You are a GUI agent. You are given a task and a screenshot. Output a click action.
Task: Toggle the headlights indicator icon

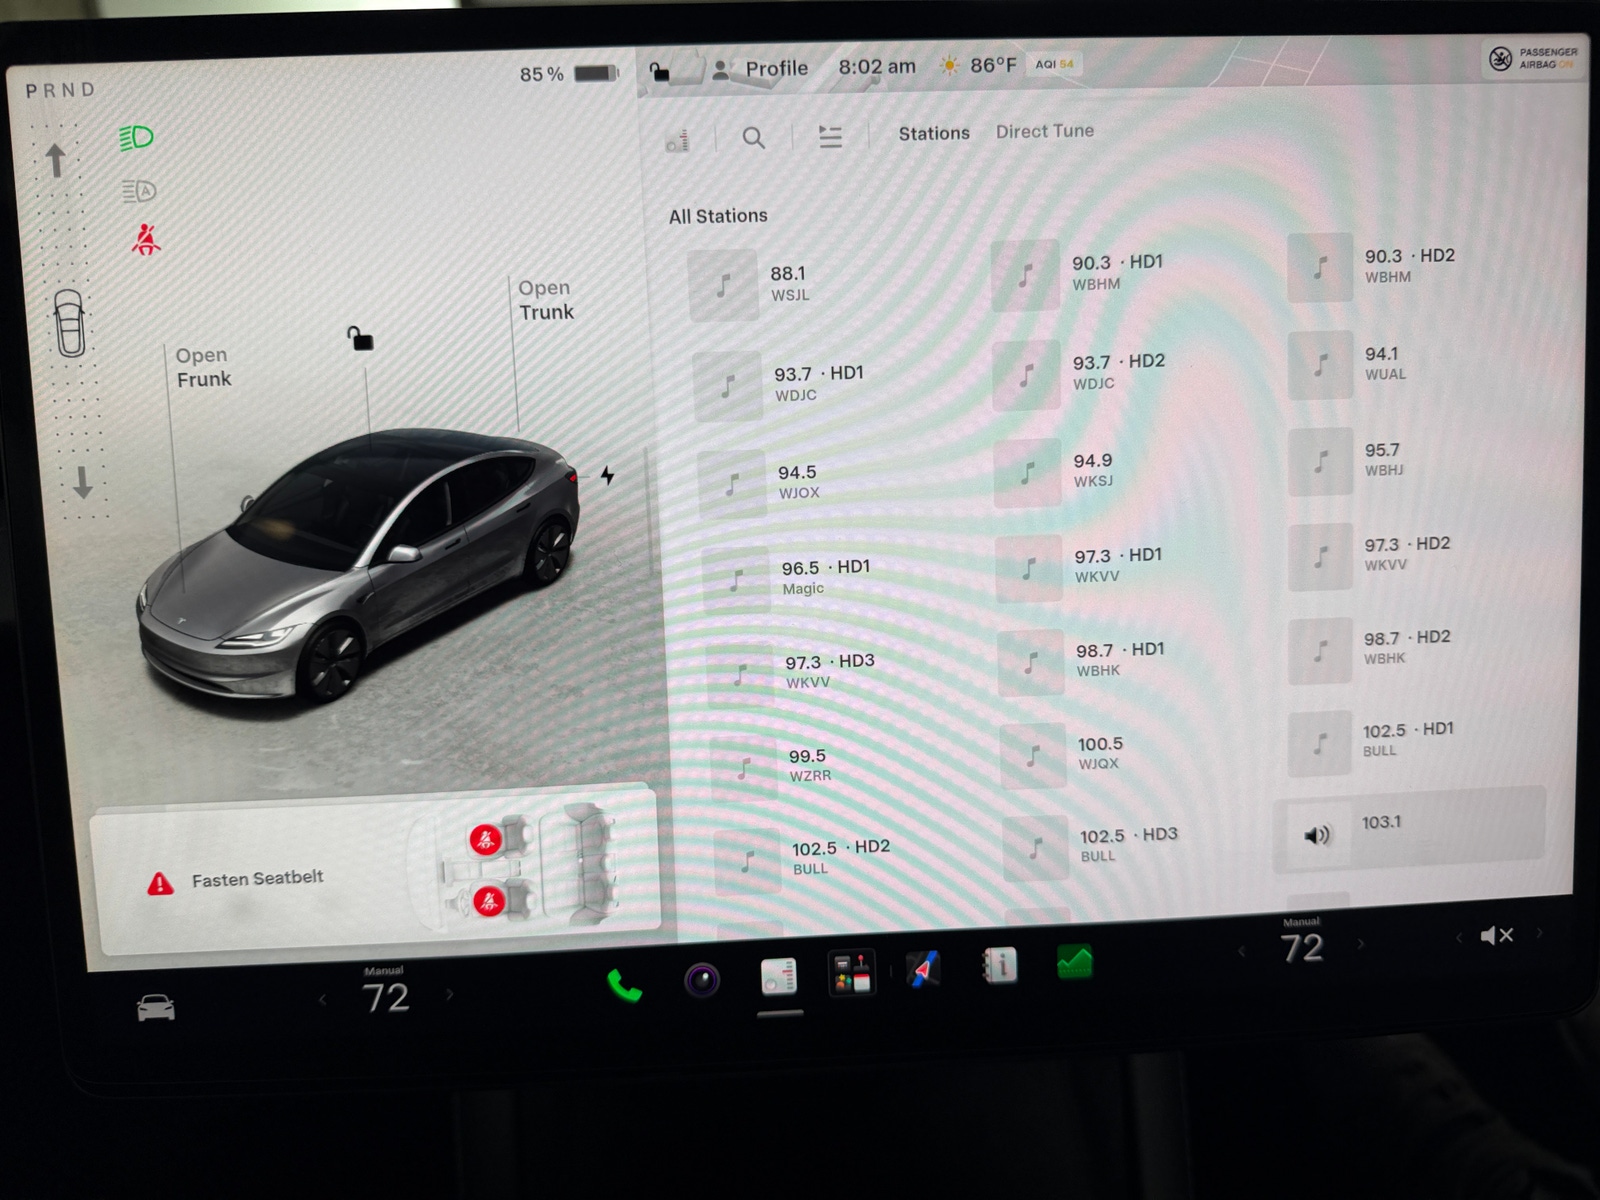point(137,137)
